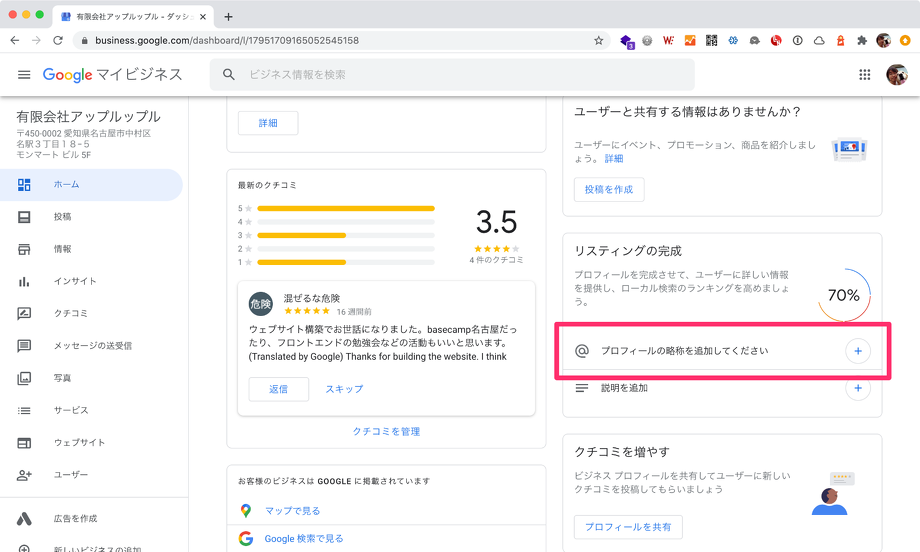Viewport: 920px width, 552px height.
Task: Click the 70% listing completion circle
Action: (843, 295)
